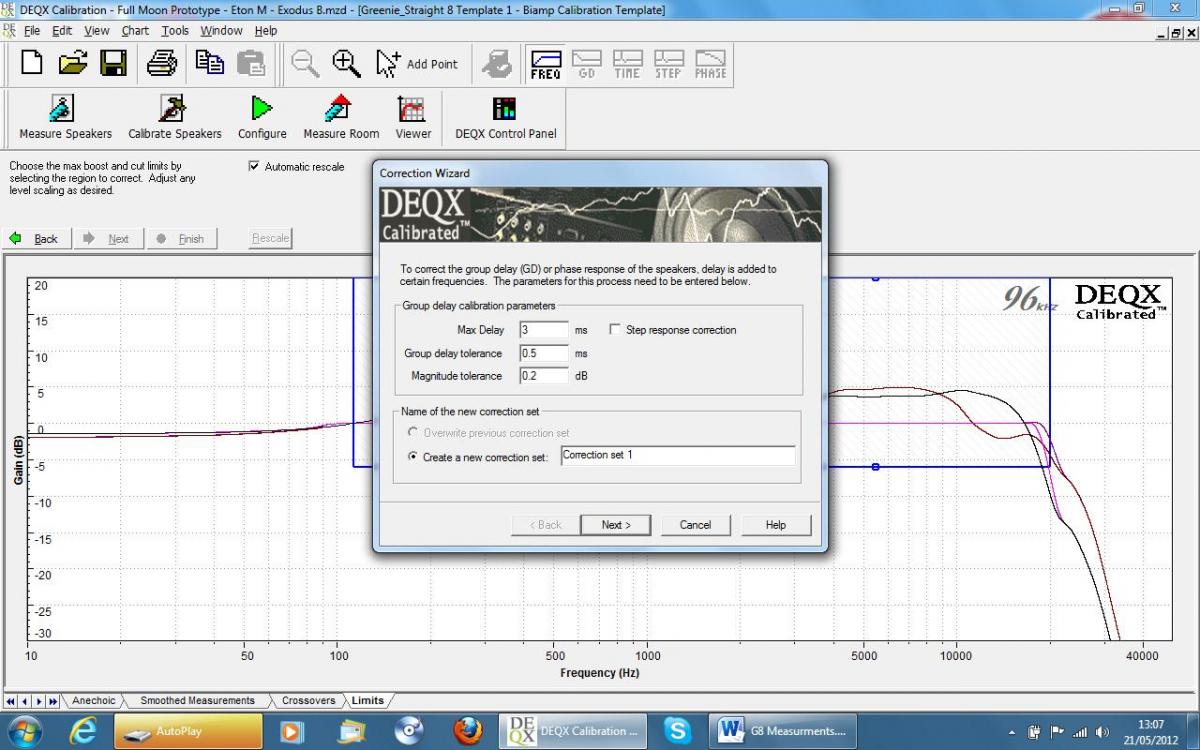Switch chart to STEP view

click(668, 65)
